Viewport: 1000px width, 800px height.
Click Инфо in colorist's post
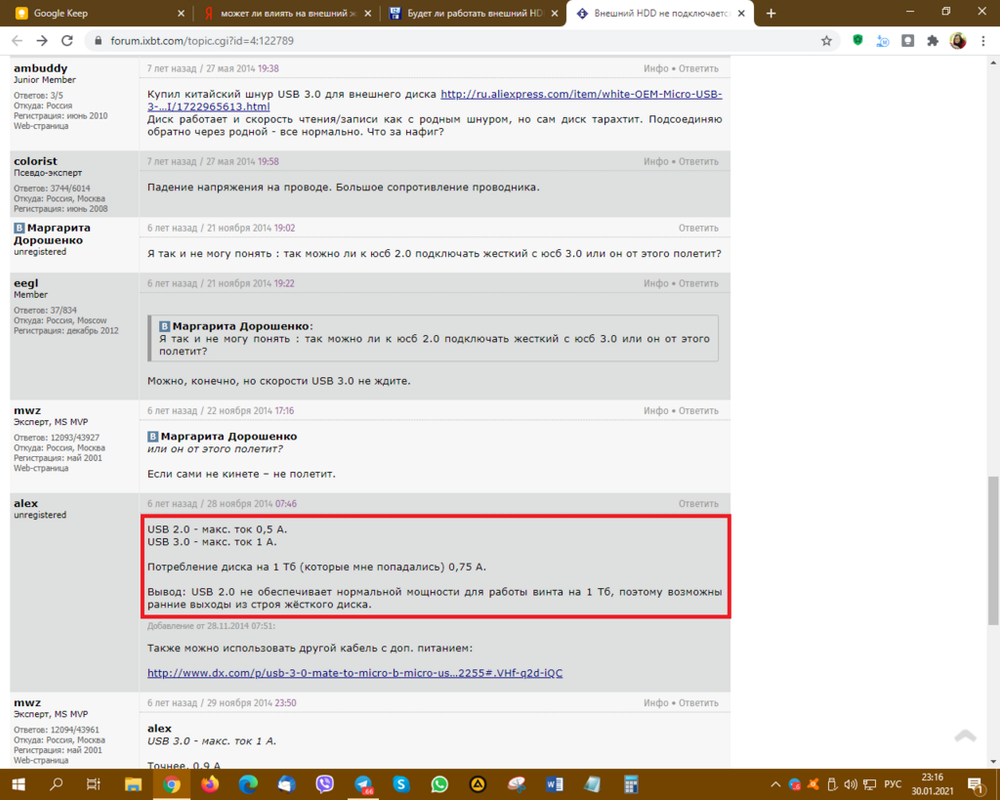click(x=656, y=162)
